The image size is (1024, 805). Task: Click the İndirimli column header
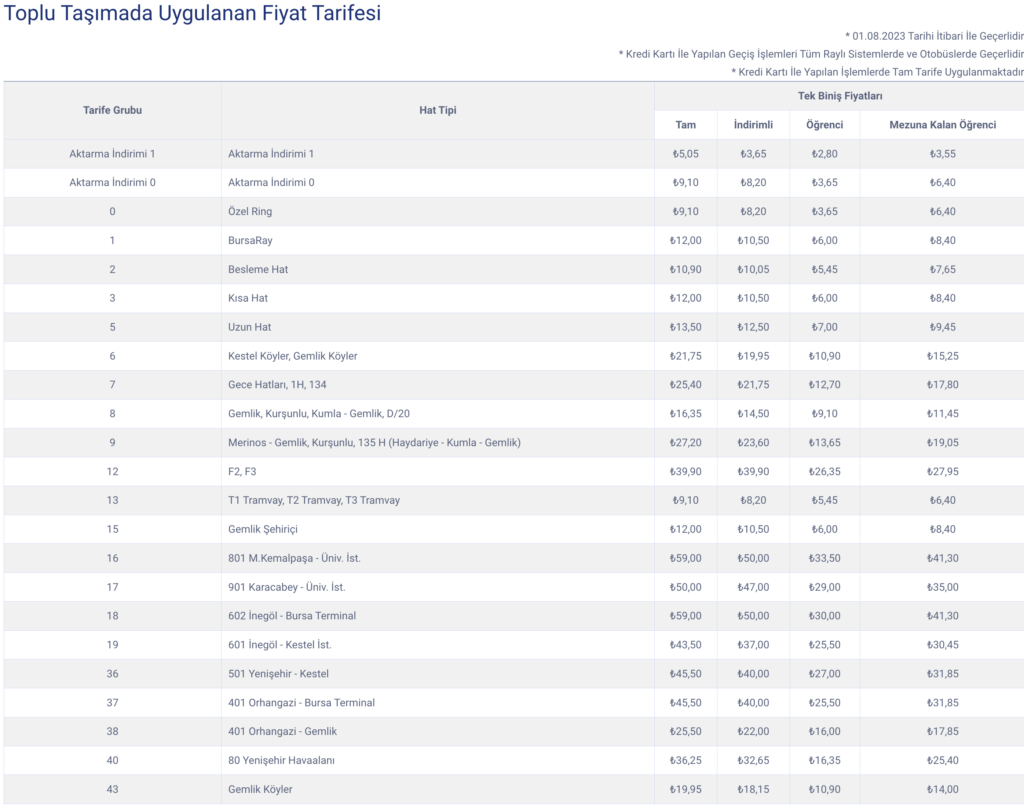point(752,125)
